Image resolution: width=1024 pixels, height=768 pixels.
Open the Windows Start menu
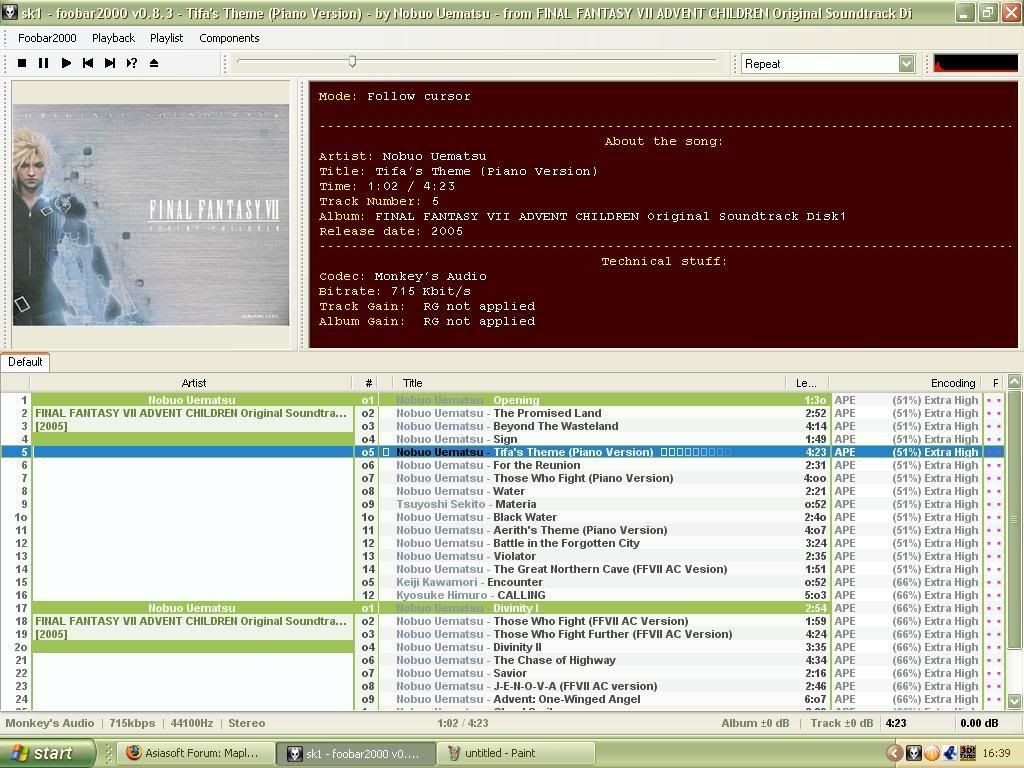(x=47, y=753)
